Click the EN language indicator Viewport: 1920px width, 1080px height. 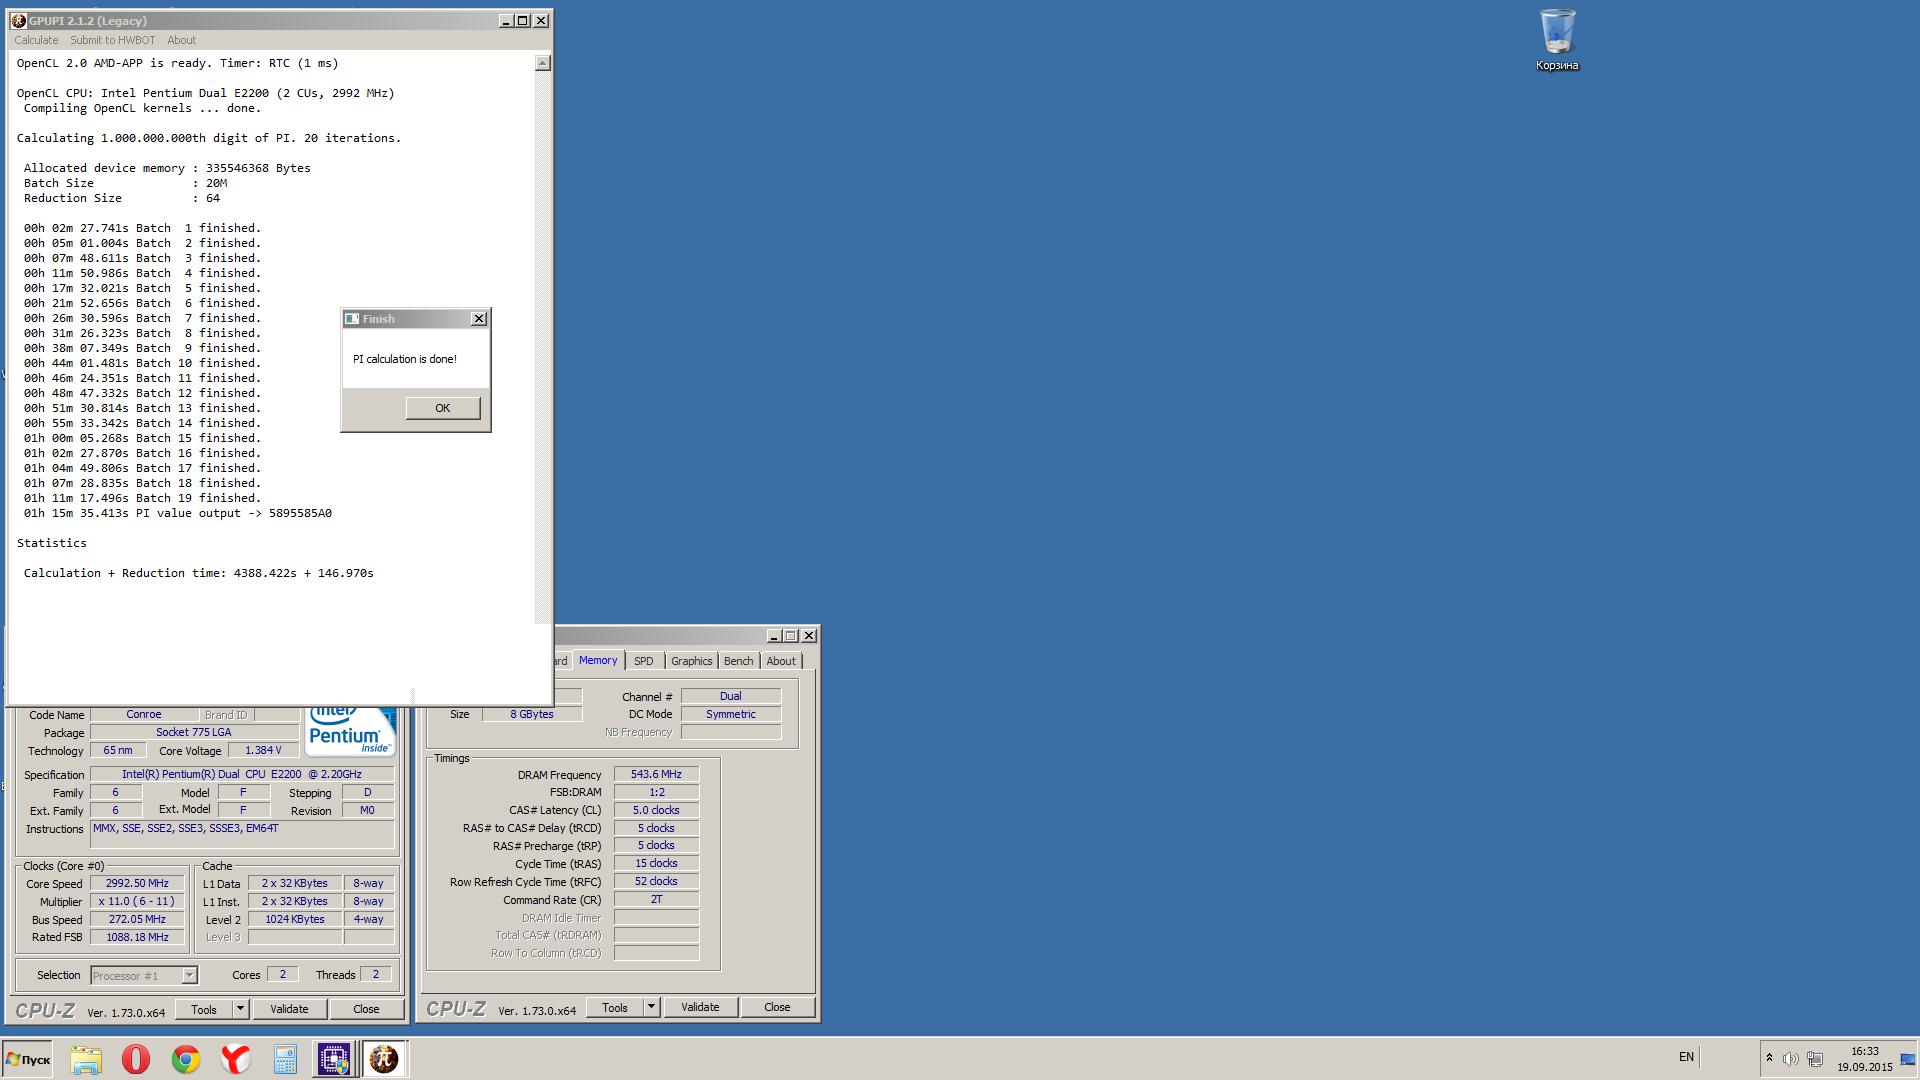click(1686, 1057)
